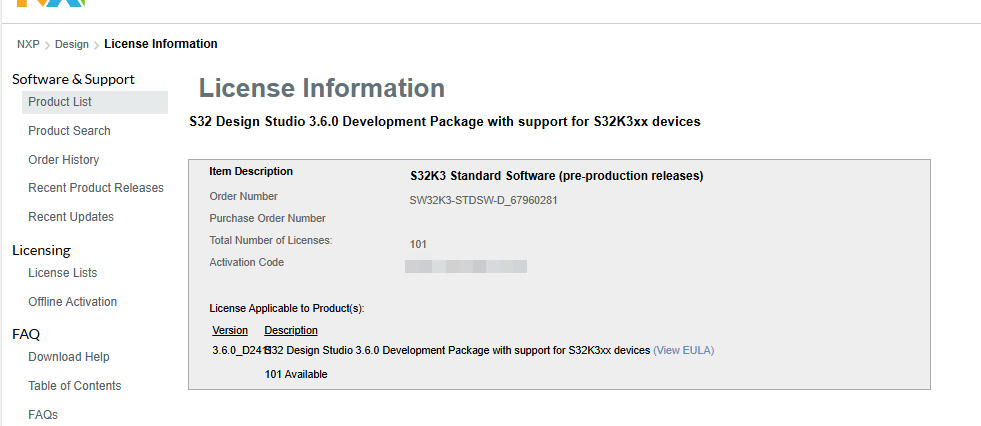981x426 pixels.
Task: Click the blurred Activation Code value
Action: 465,267
